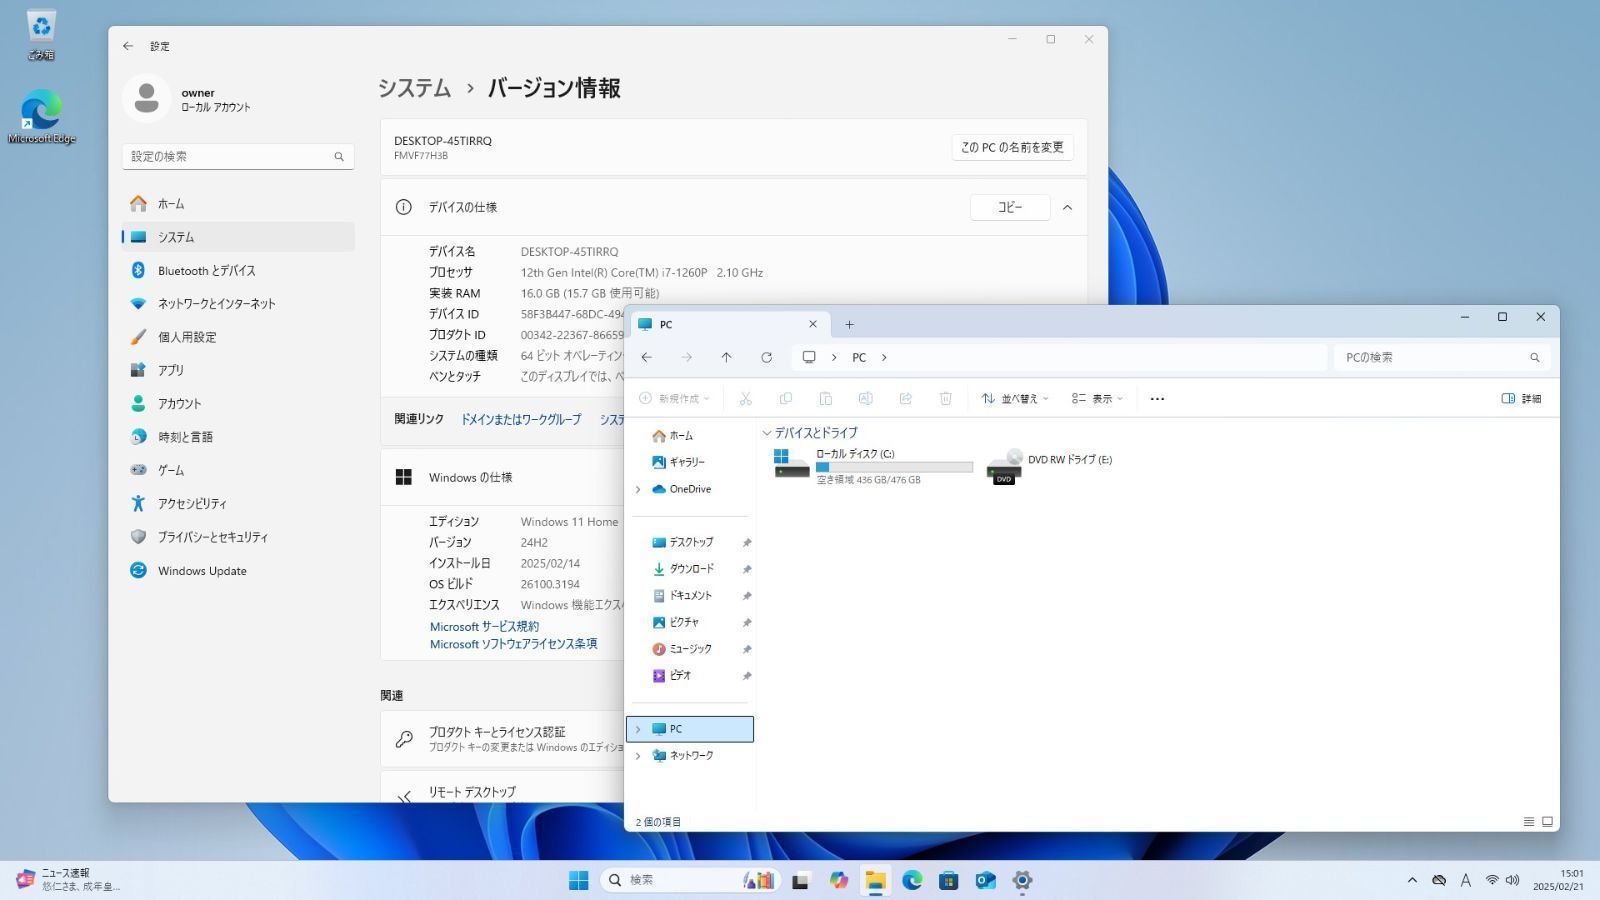Screen dimensions: 1600x900
Task: Add a new Explorer tab
Action: coord(849,324)
